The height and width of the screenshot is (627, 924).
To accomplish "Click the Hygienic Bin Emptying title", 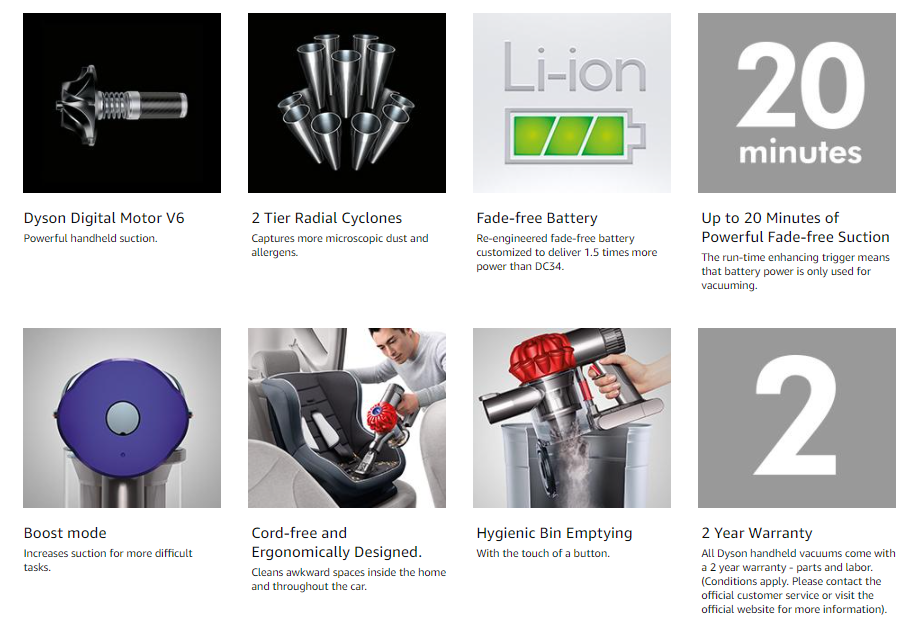I will point(554,533).
